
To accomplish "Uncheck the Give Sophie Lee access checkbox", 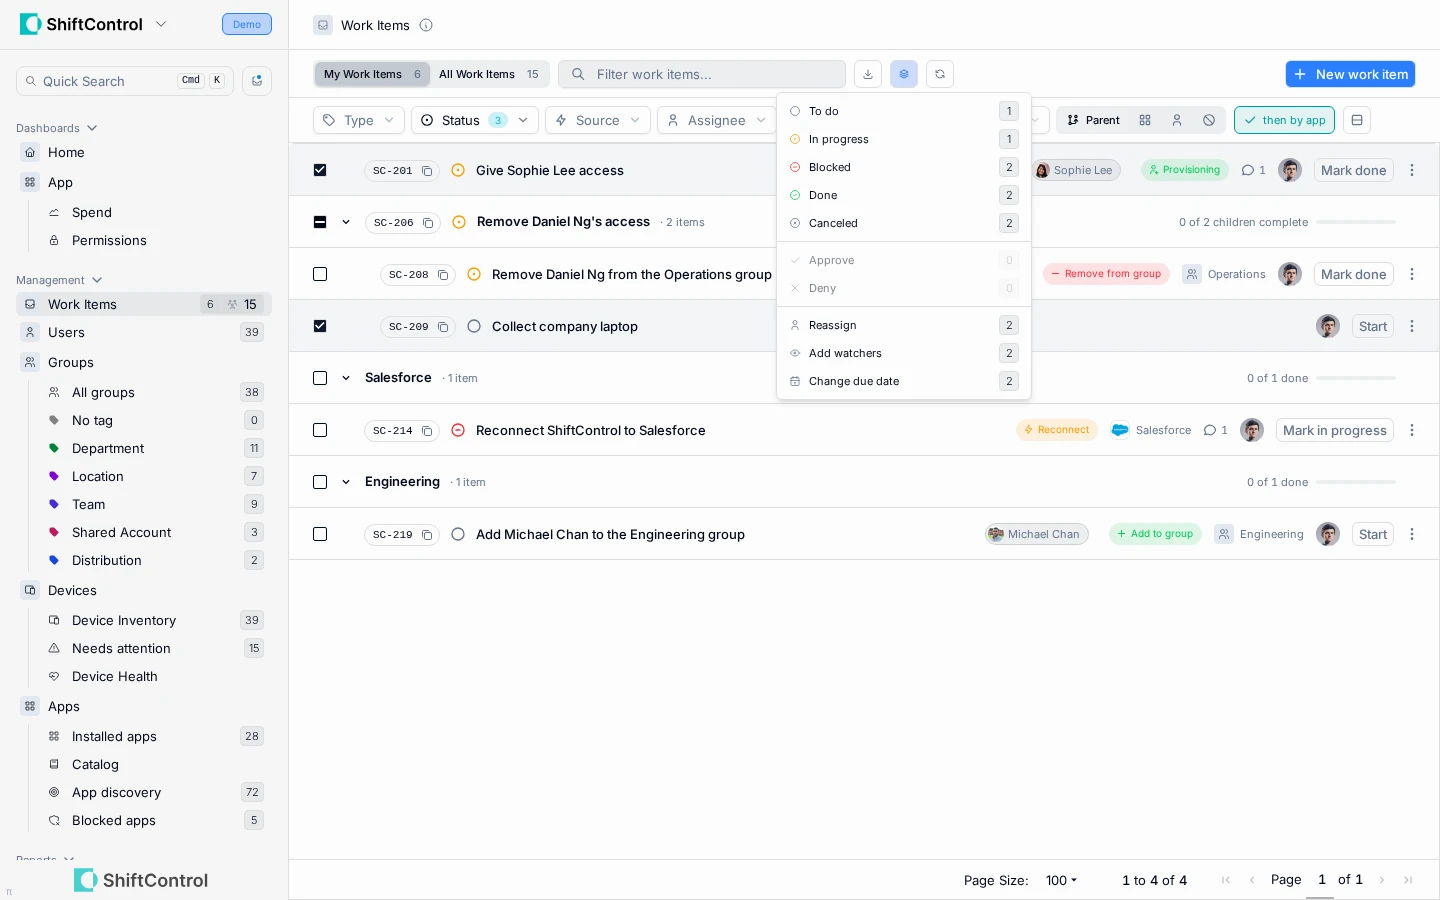I will pyautogui.click(x=320, y=170).
